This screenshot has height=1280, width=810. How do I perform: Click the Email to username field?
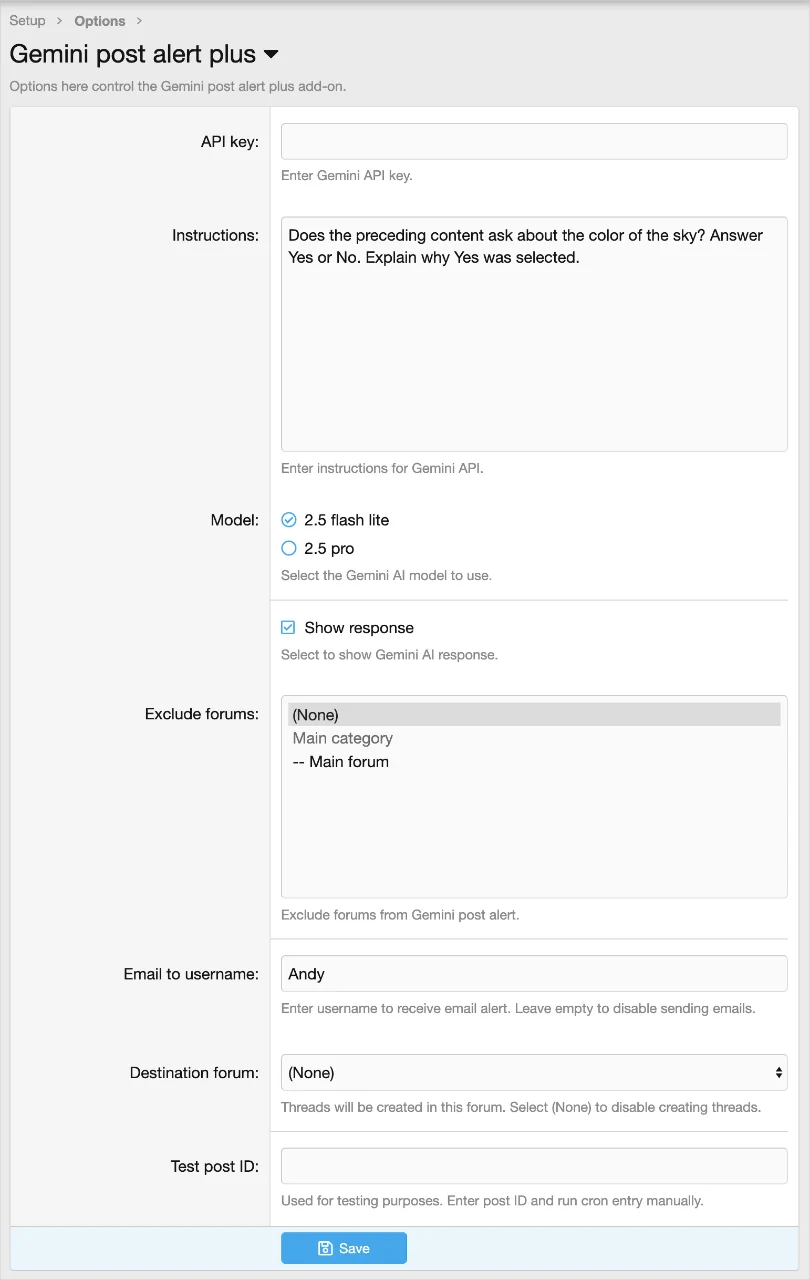click(x=534, y=974)
